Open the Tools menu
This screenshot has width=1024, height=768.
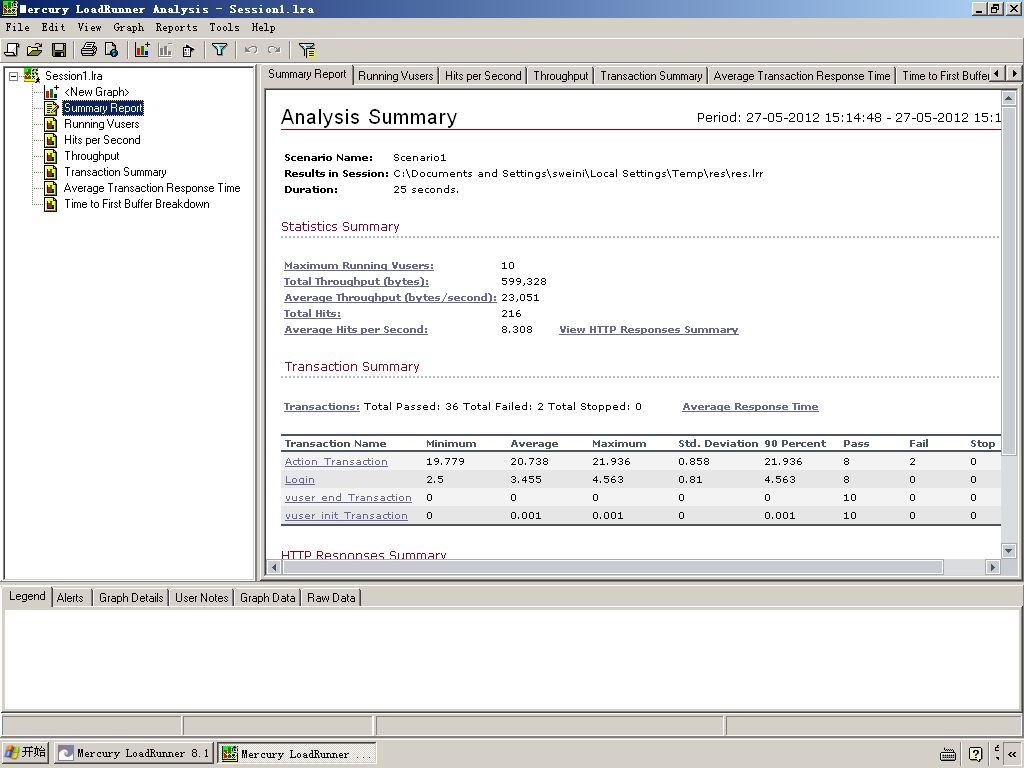225,27
